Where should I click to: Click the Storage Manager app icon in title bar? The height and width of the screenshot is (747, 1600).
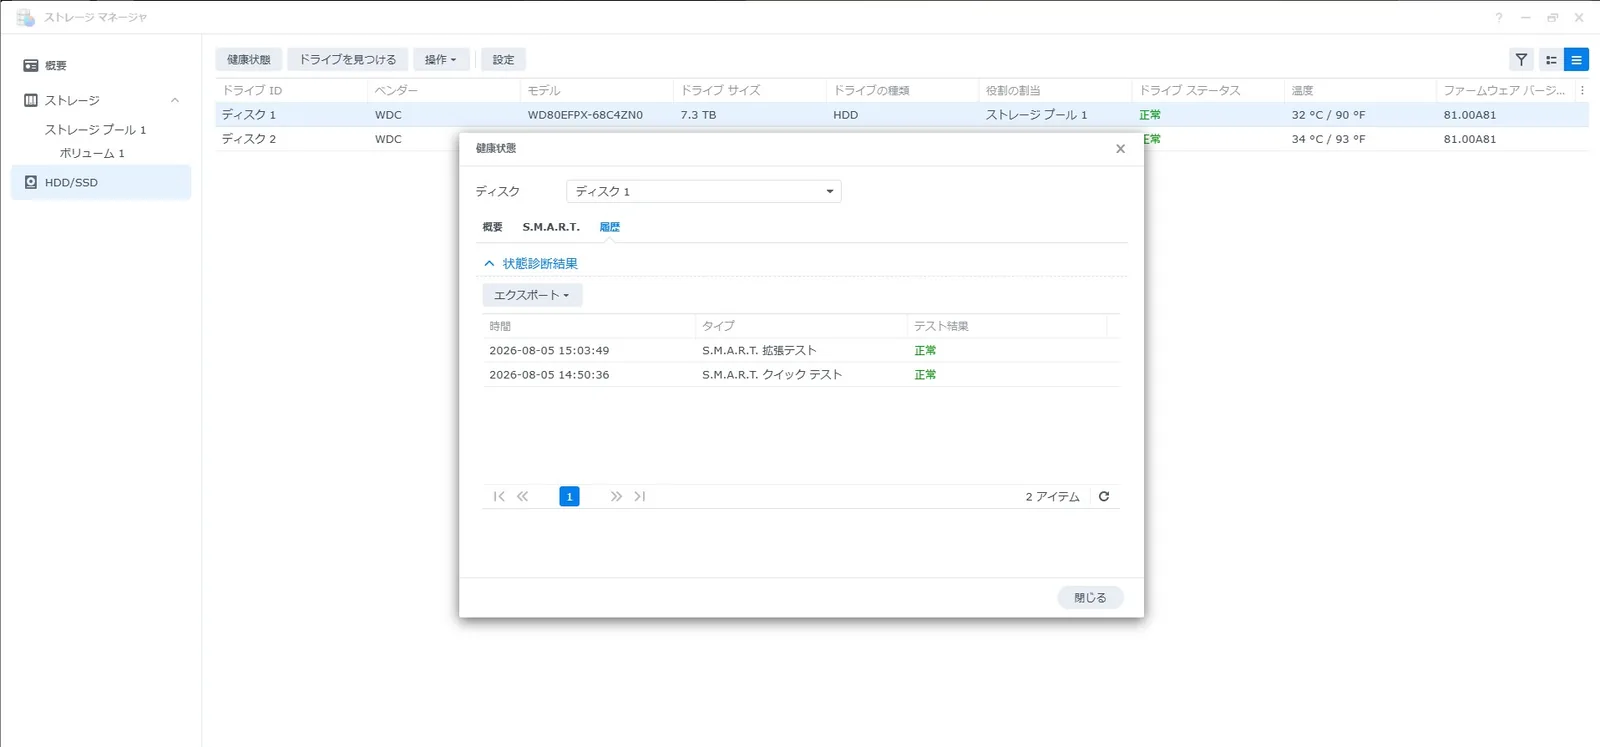point(25,18)
